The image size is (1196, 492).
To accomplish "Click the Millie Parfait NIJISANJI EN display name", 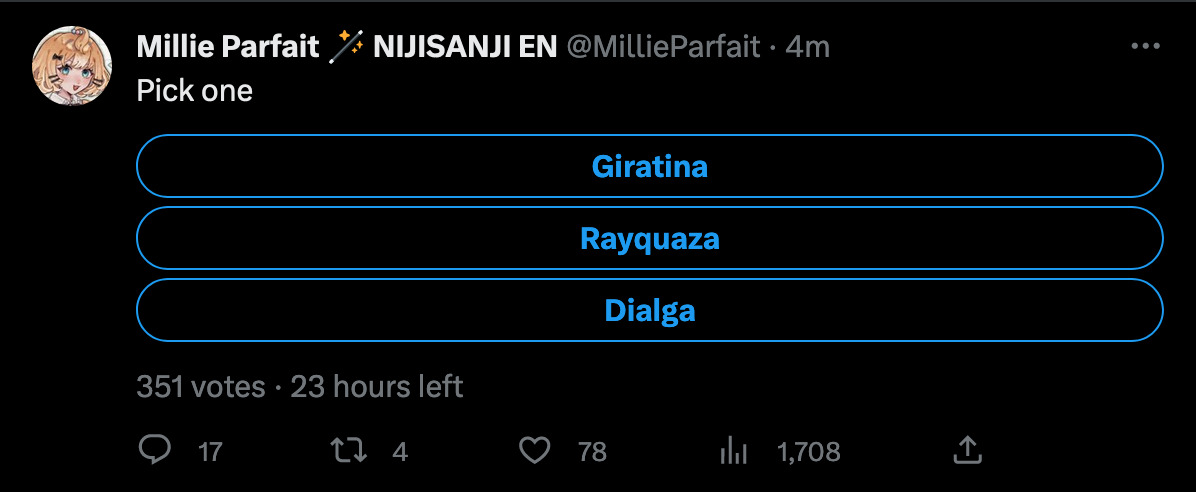I will (x=346, y=47).
